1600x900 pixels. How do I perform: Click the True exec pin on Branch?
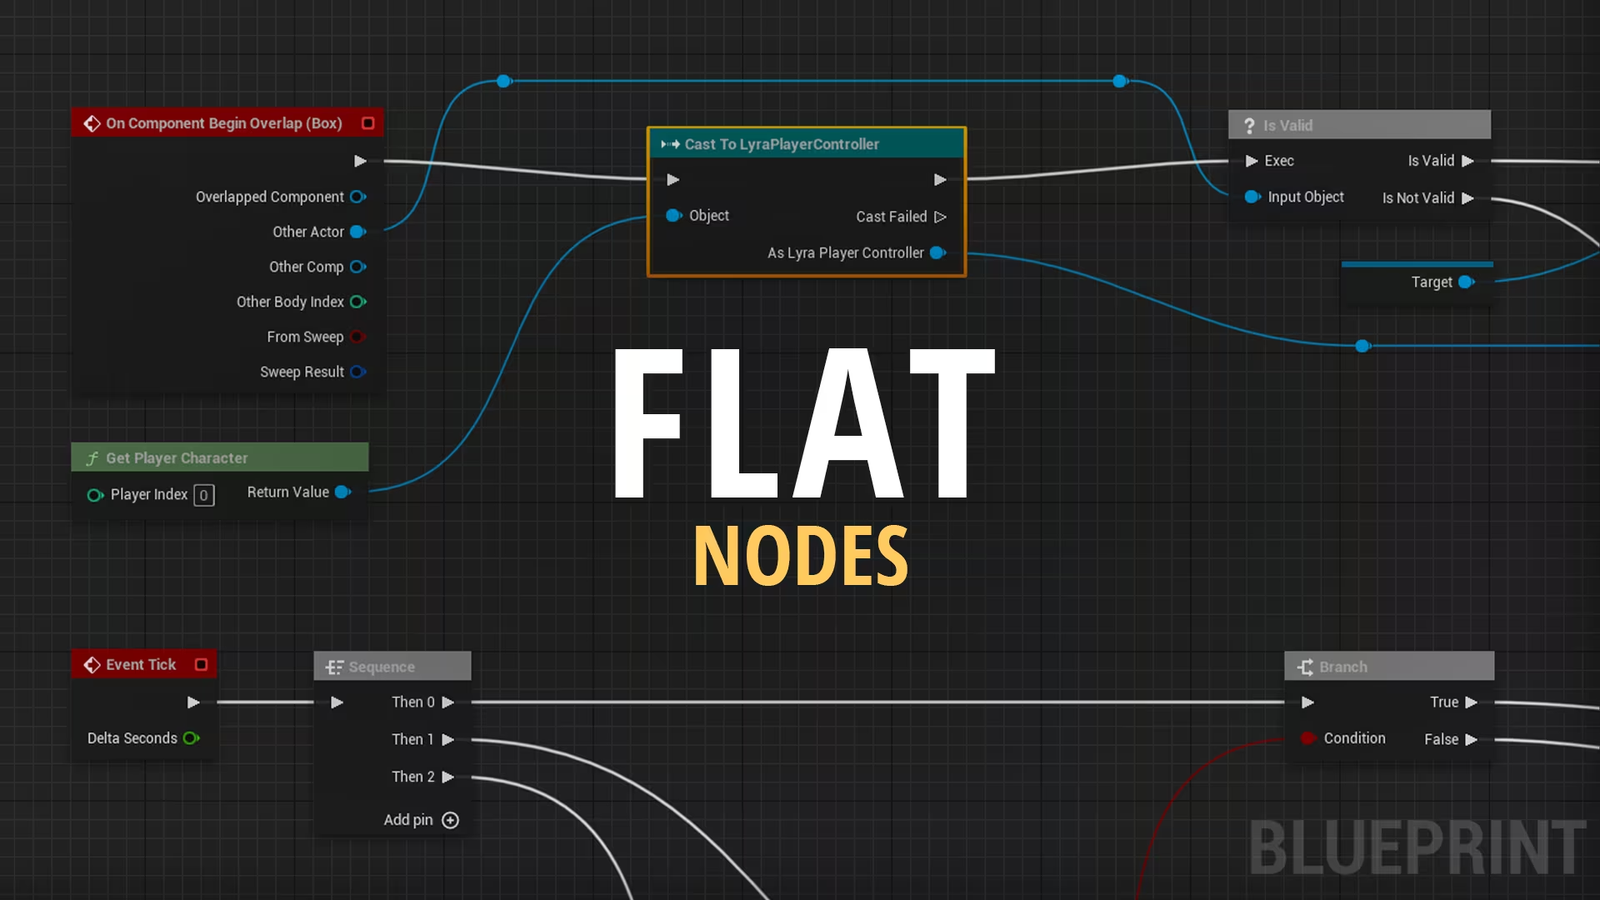(1470, 701)
